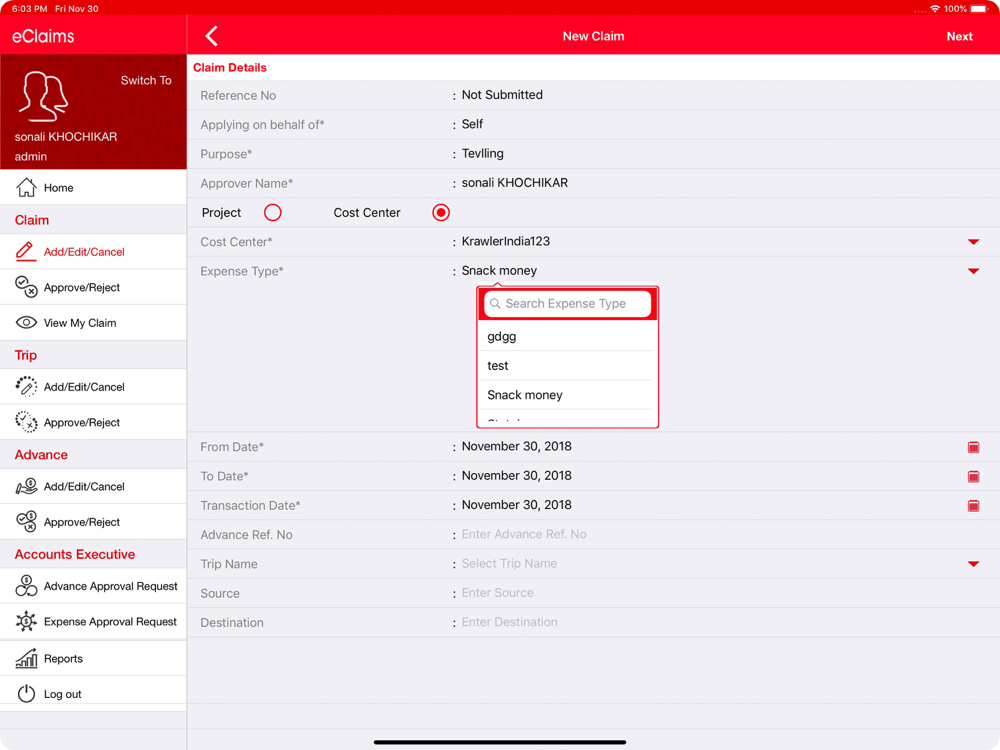Open Advance Approval Request
Image resolution: width=1000 pixels, height=750 pixels.
click(x=93, y=585)
